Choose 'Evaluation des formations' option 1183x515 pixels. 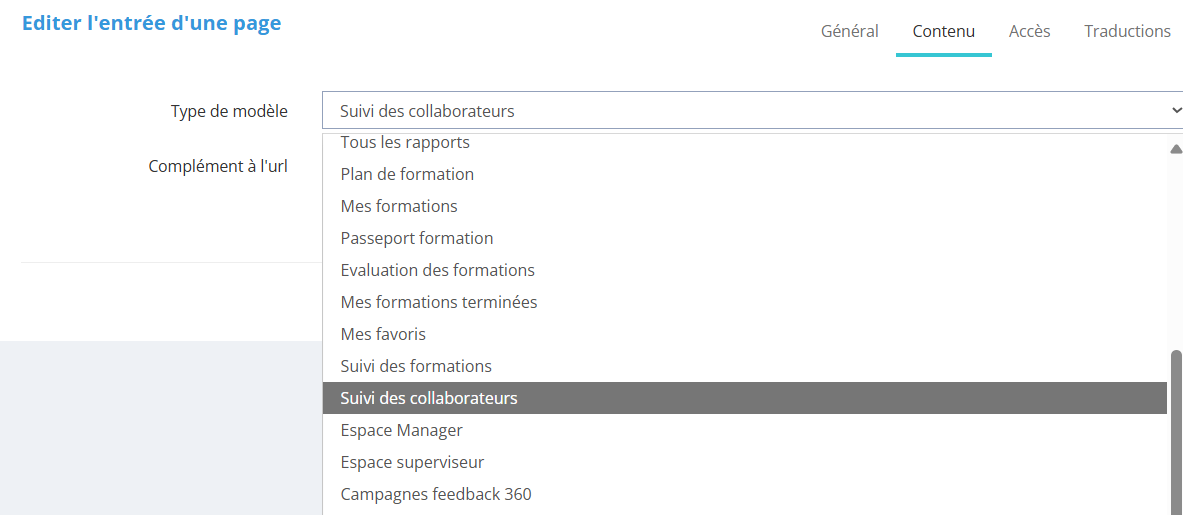point(437,270)
